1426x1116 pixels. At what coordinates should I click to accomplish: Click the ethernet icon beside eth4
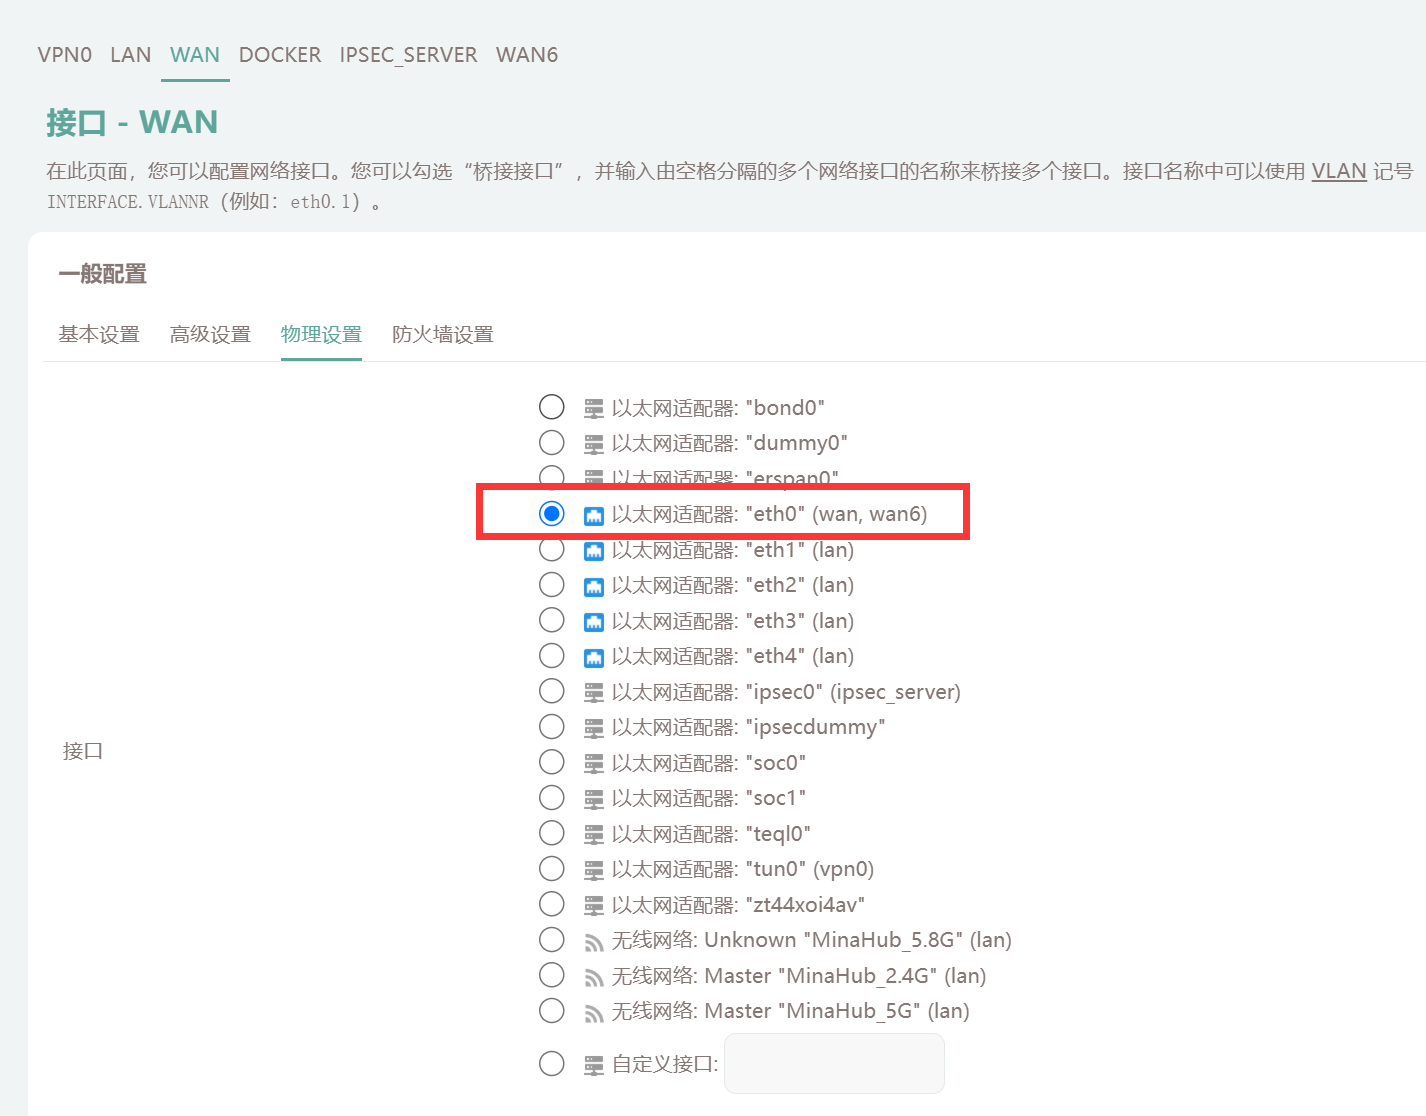coord(594,657)
